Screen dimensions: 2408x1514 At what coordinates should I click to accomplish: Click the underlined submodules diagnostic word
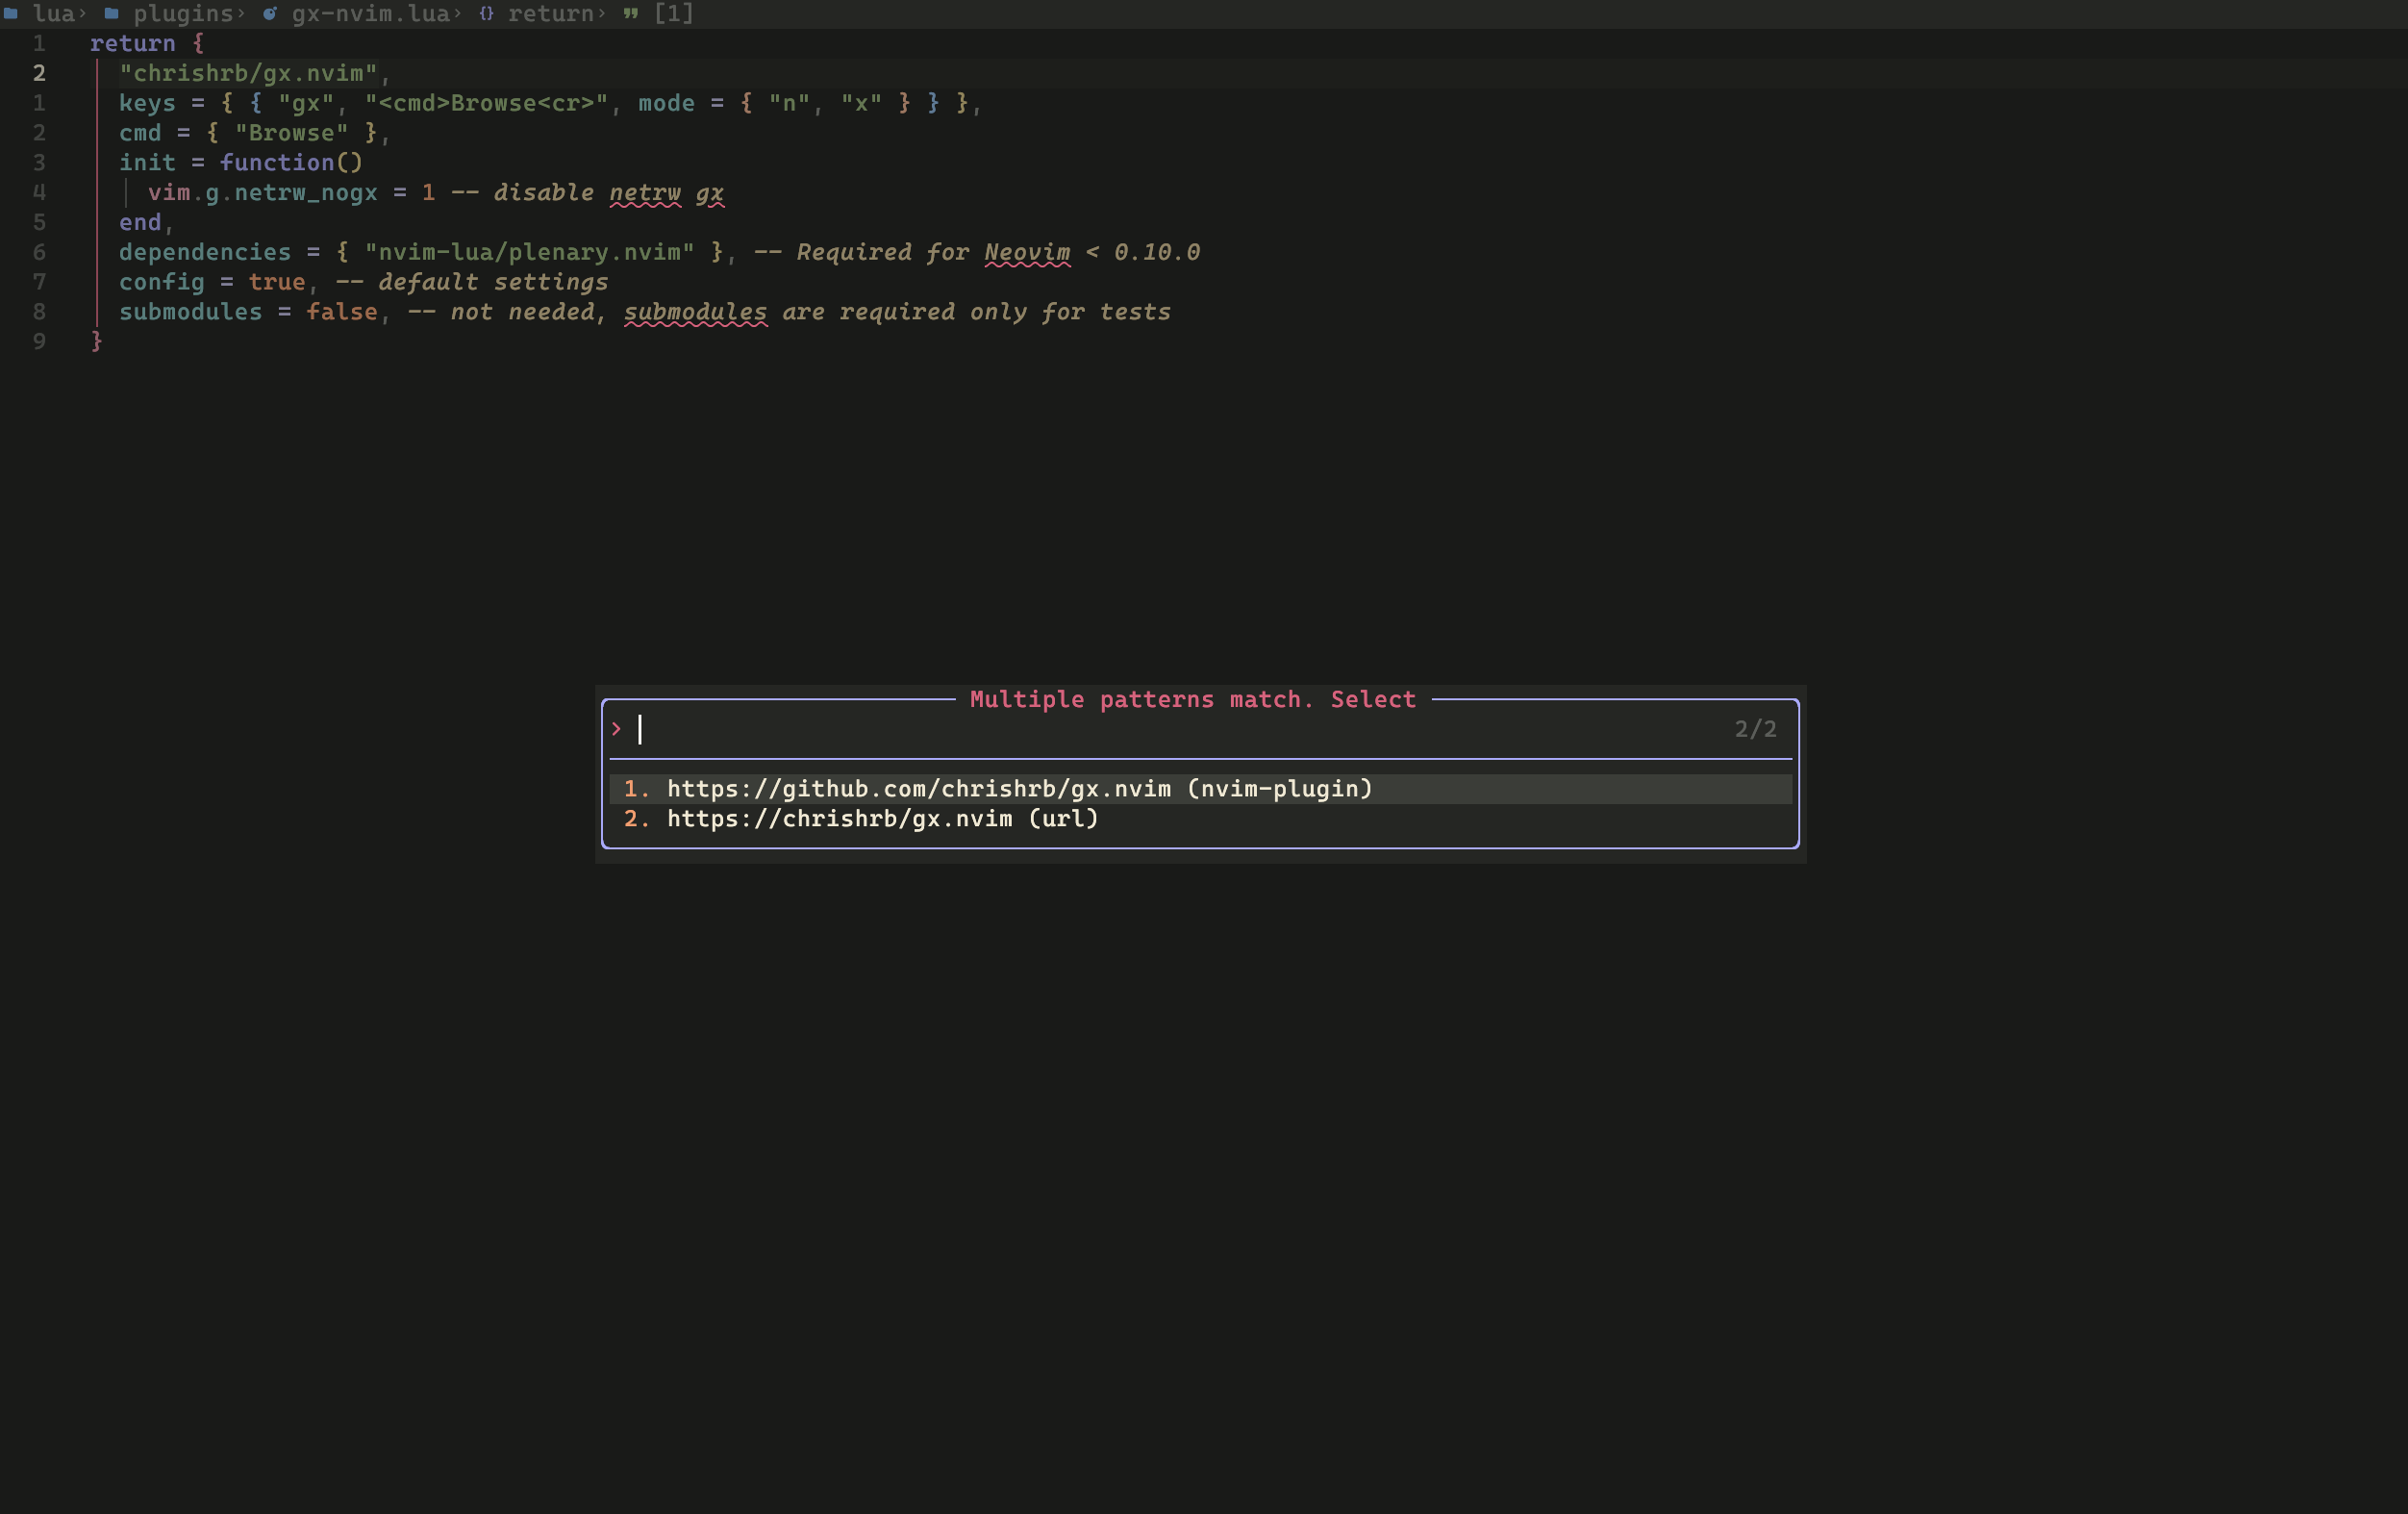point(696,311)
